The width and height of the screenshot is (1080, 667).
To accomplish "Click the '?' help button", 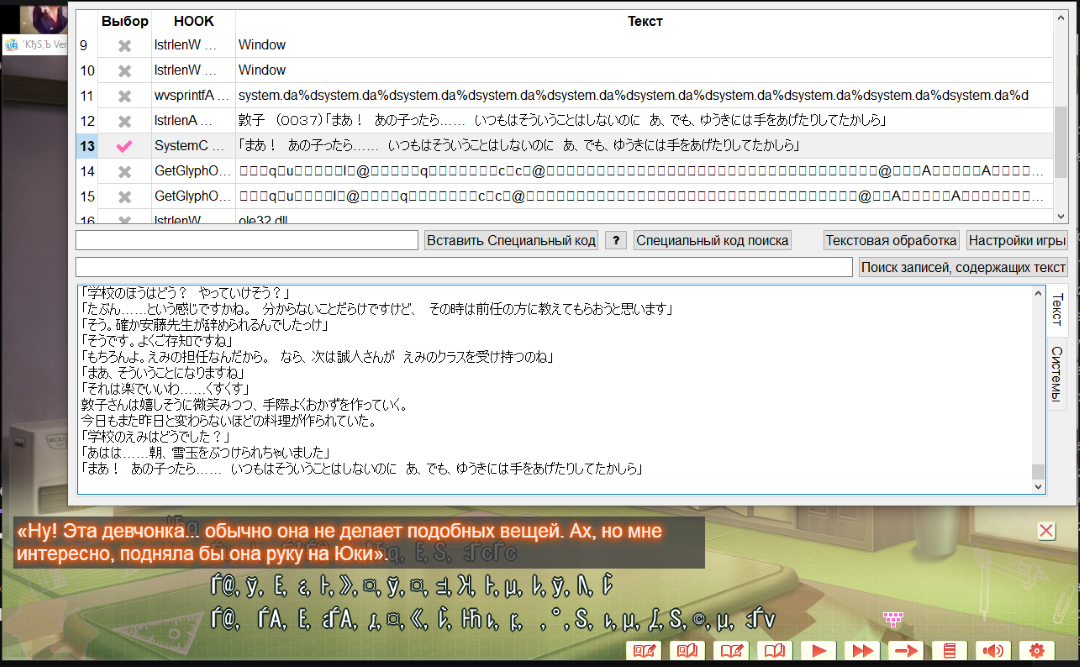I will (616, 240).
